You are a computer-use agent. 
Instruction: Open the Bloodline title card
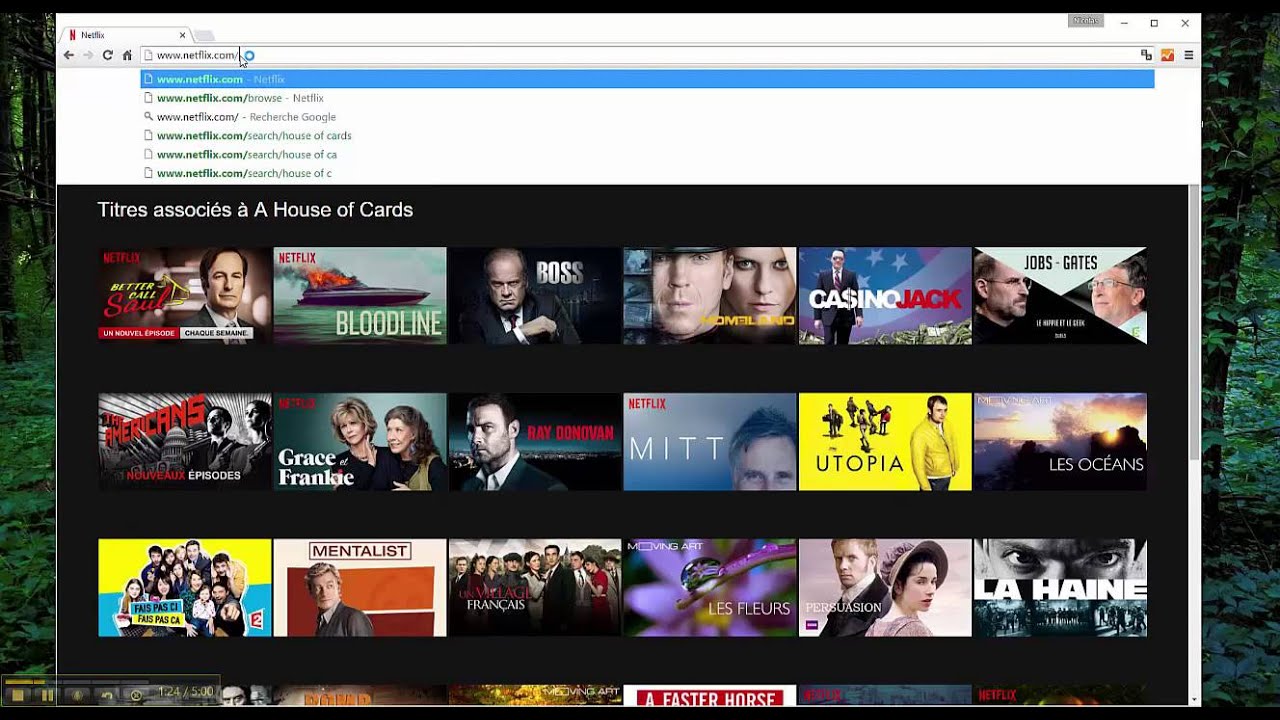coord(360,296)
